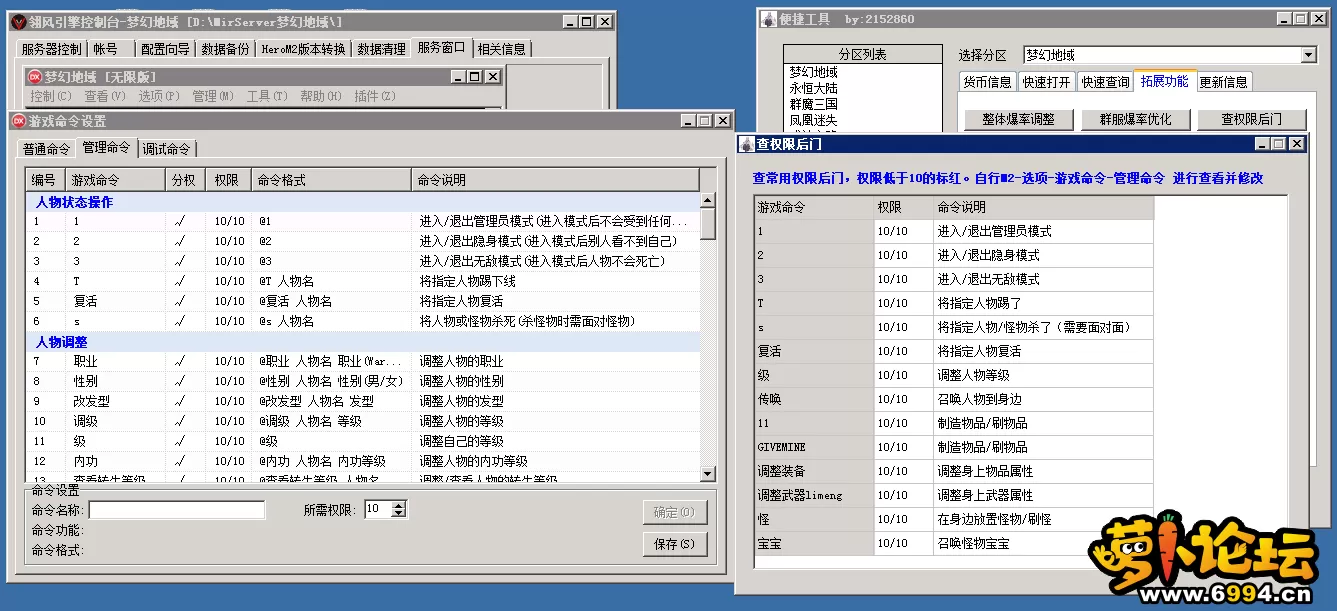Switch to 货币信息 tab in 便捷工具
The height and width of the screenshot is (611, 1337).
pos(987,82)
